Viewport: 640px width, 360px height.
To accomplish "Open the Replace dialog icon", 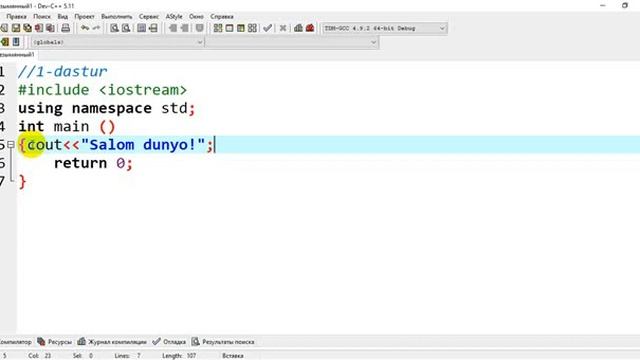I will (x=126, y=28).
